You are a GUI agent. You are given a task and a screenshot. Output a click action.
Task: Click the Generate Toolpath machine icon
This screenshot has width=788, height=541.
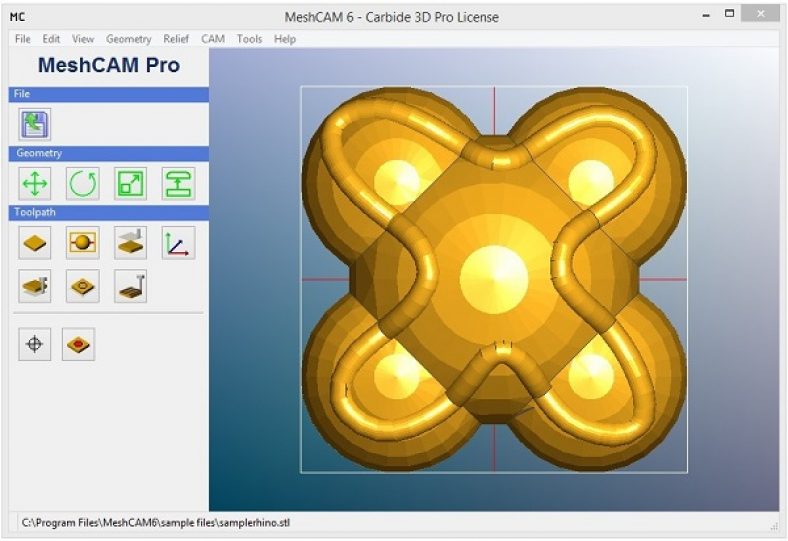(130, 286)
